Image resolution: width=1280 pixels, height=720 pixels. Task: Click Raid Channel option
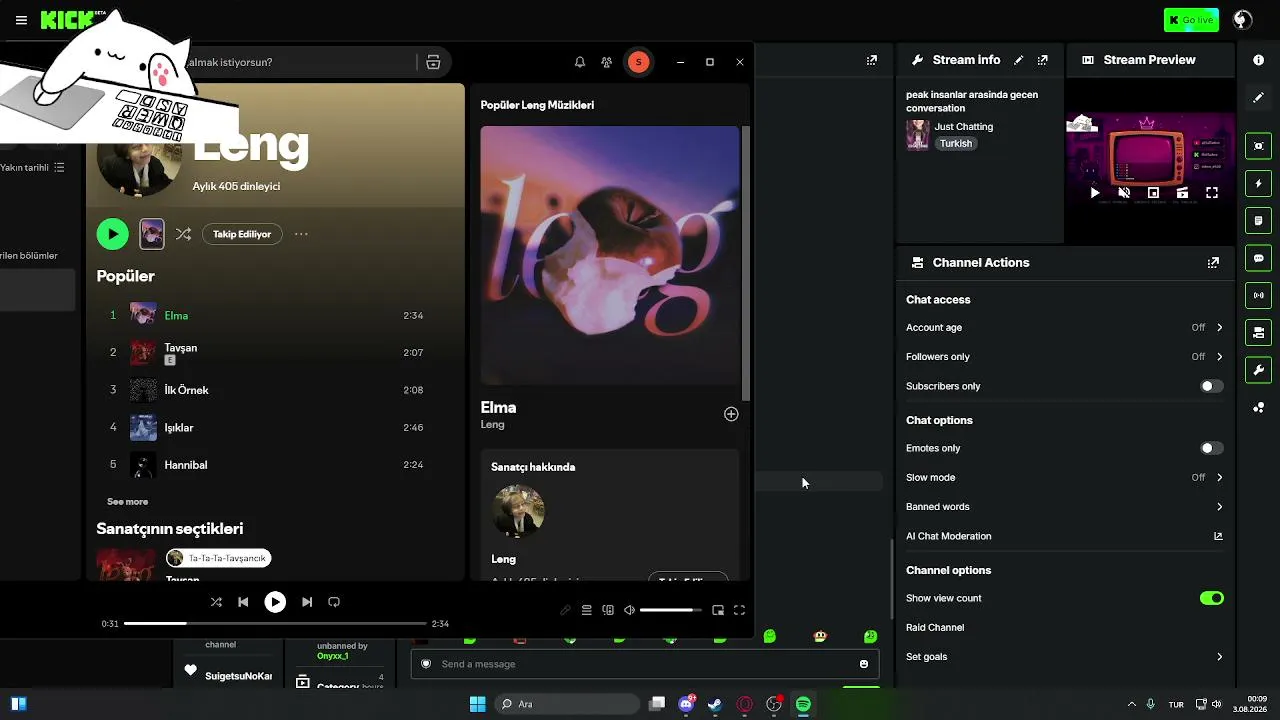click(x=935, y=627)
